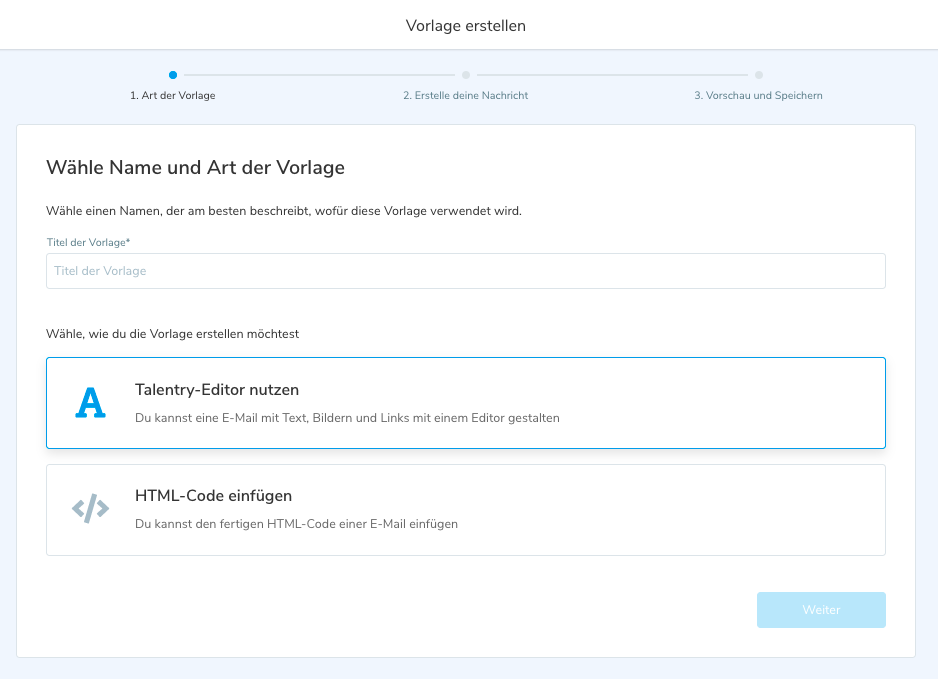The width and height of the screenshot is (938, 679).
Task: Focus the 'Titel der Vorlage' input field
Action: [465, 271]
